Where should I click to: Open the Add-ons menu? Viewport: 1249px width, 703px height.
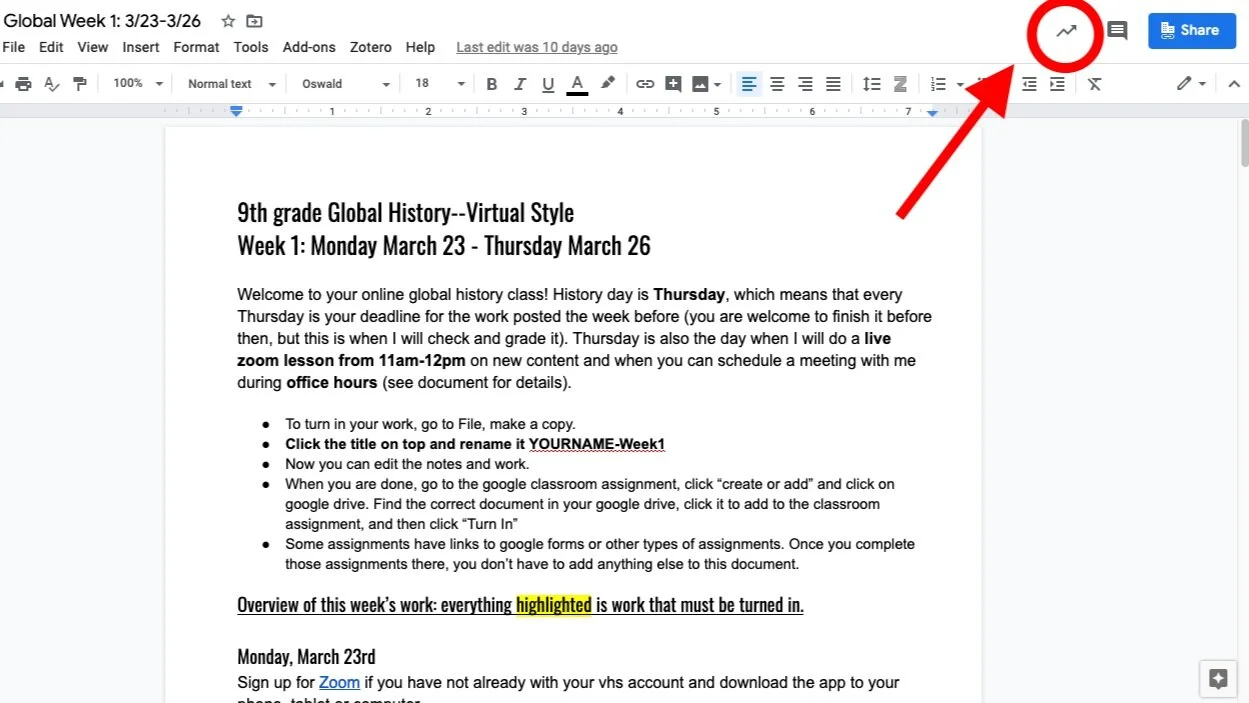[x=309, y=47]
